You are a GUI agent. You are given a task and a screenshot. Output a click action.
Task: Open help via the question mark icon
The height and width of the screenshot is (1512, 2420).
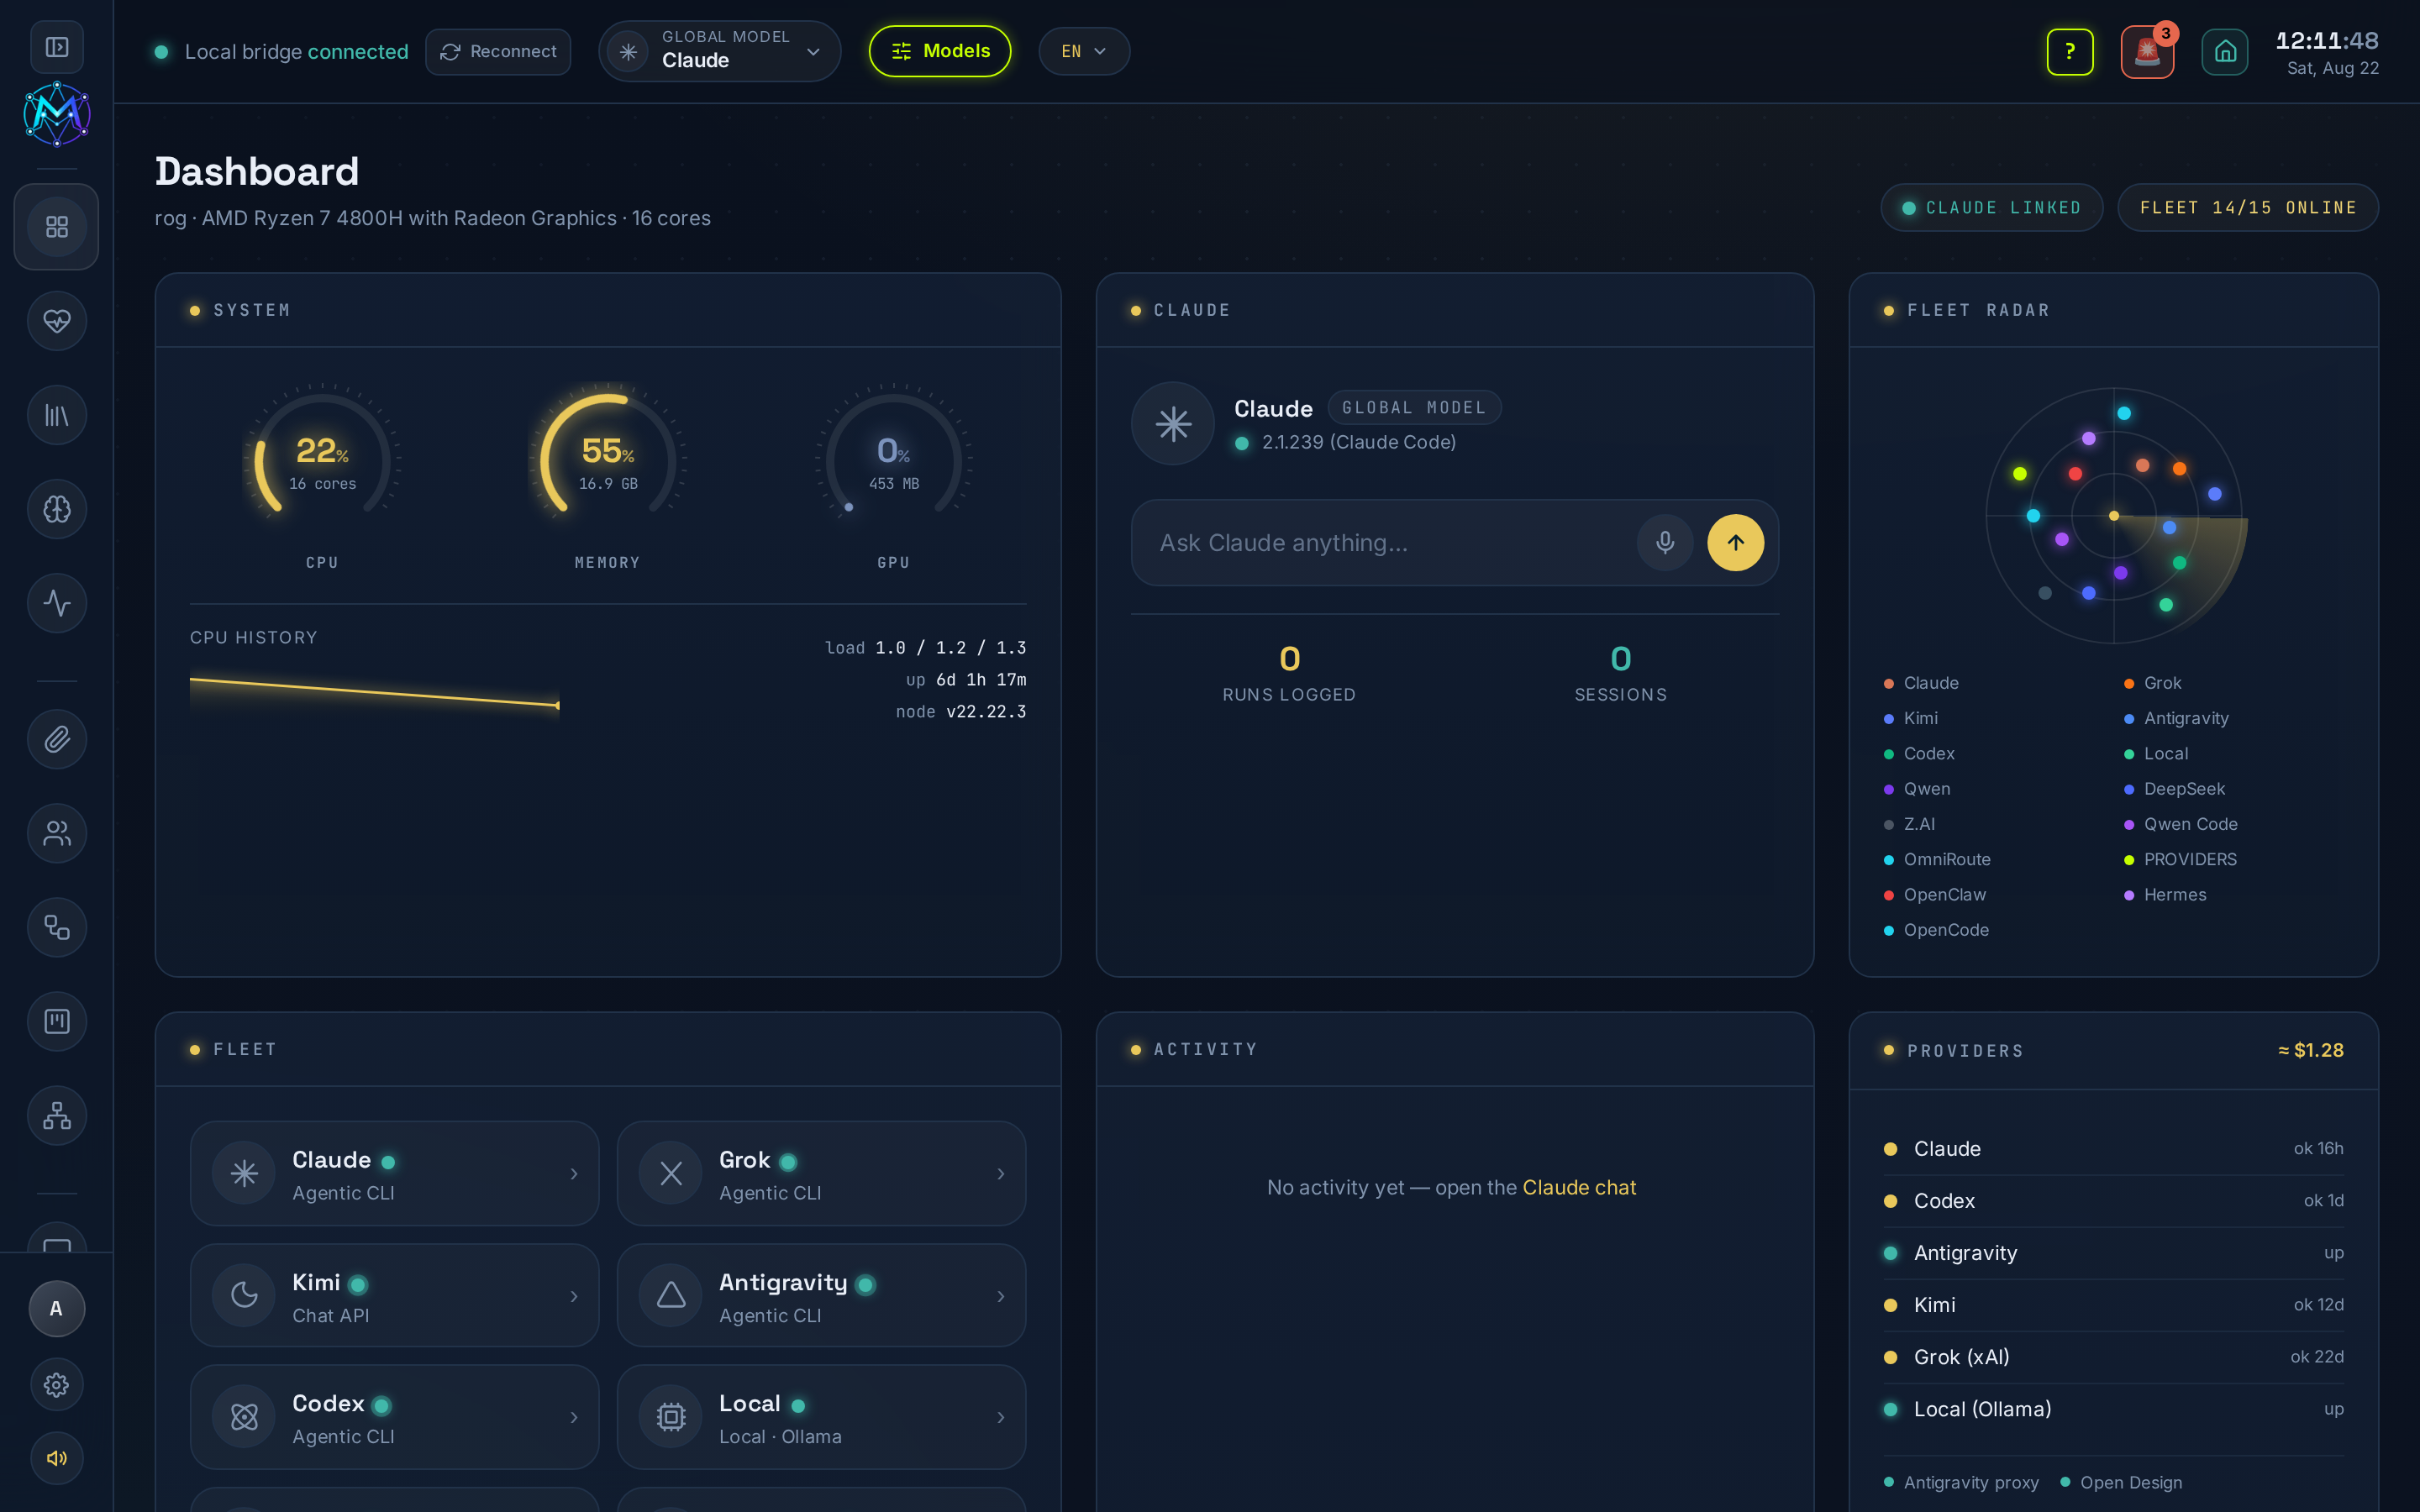(2070, 51)
